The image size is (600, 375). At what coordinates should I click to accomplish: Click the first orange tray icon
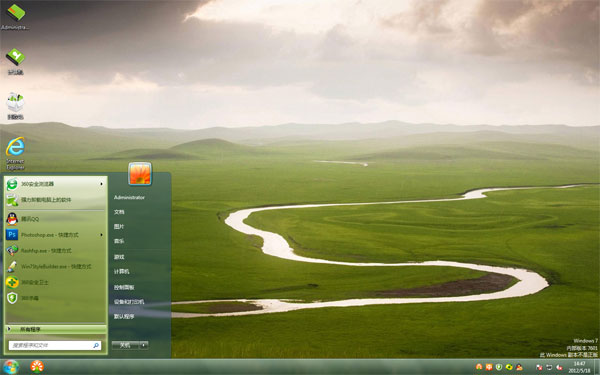click(479, 367)
